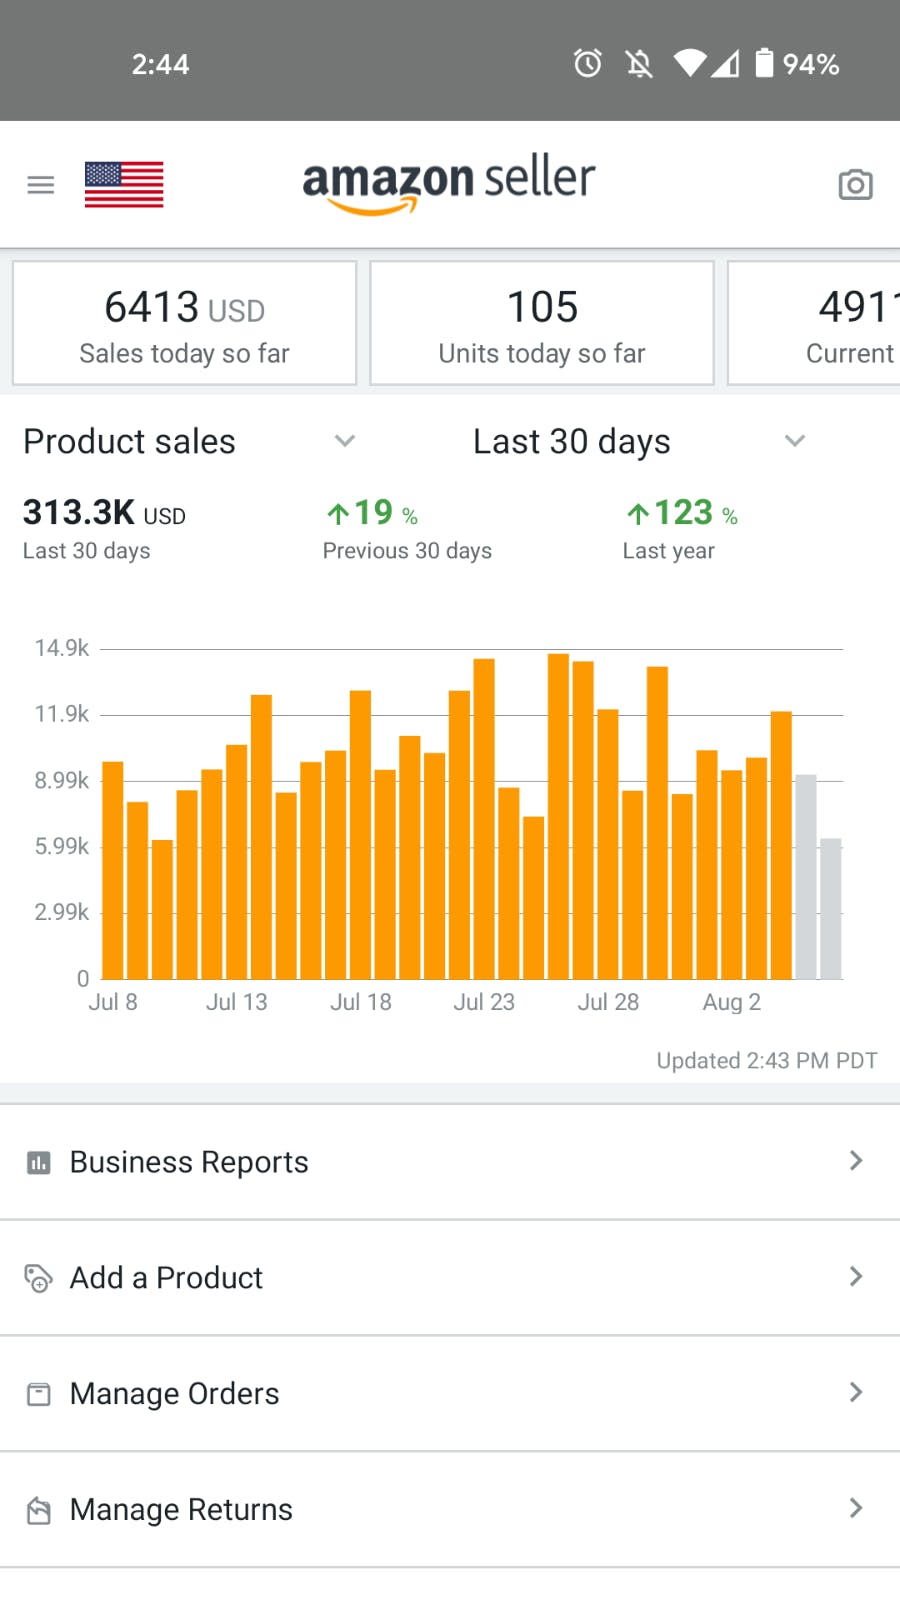Tap the Manage Returns package icon
This screenshot has height=1600, width=900.
point(39,1510)
